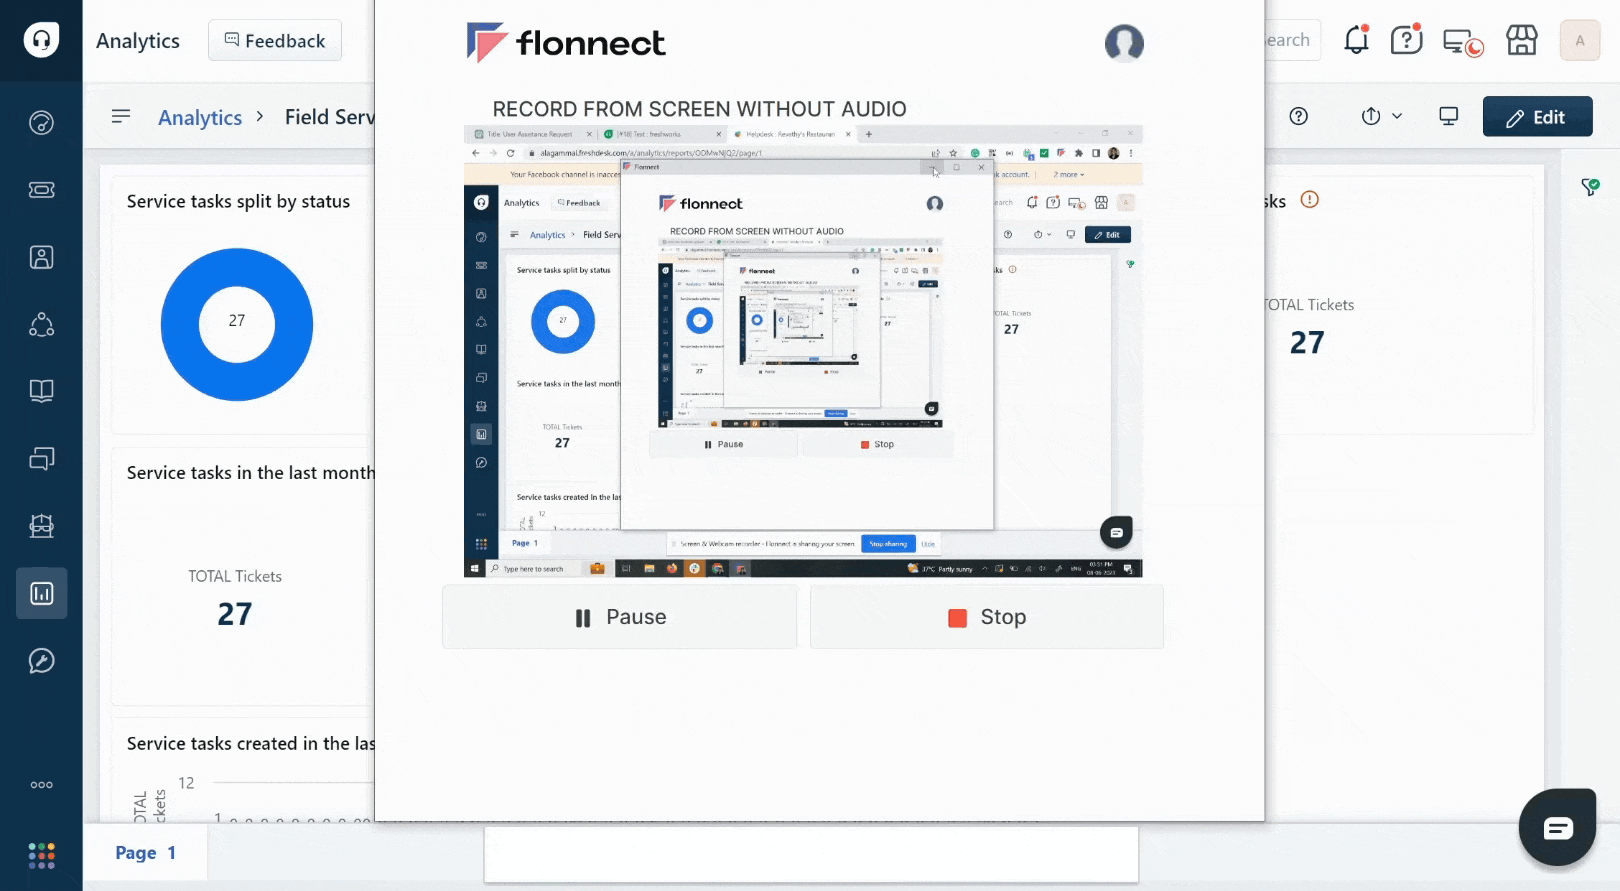Open the notifications bell icon
Screen dimensions: 1620x891
coord(1356,40)
